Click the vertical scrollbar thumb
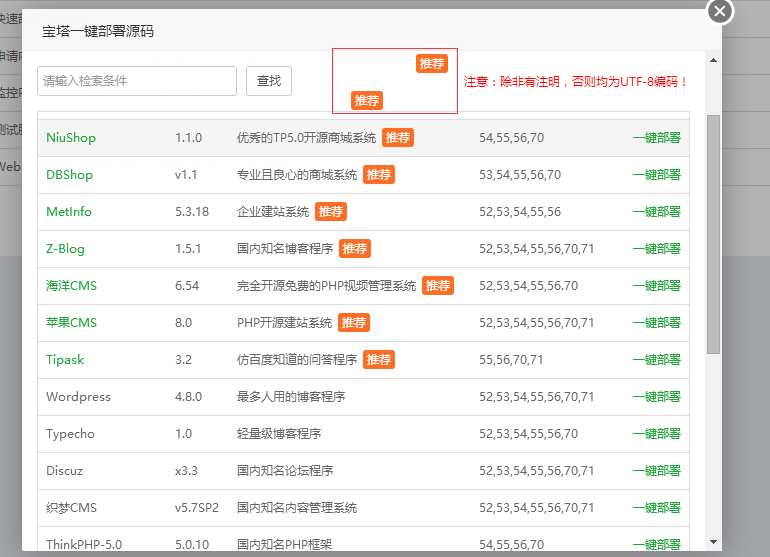 [x=714, y=234]
